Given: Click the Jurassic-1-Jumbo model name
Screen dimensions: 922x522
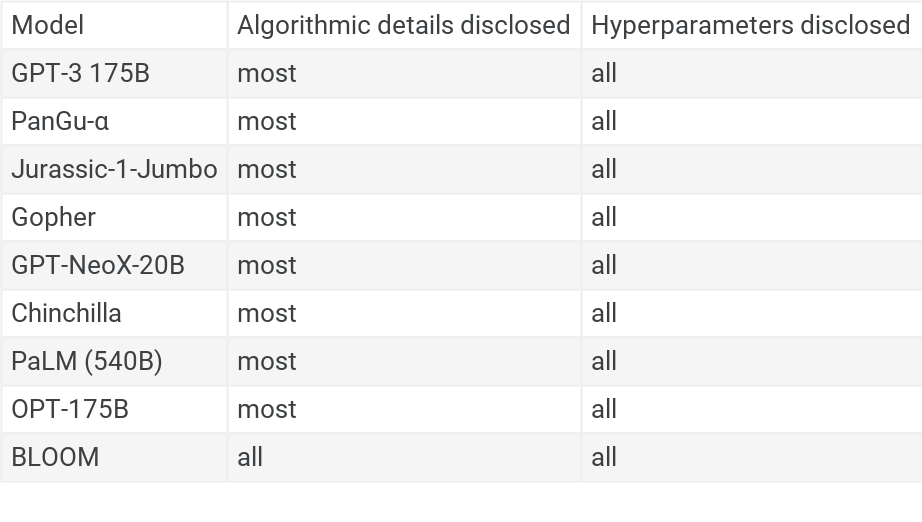Looking at the screenshot, I should coord(114,169).
